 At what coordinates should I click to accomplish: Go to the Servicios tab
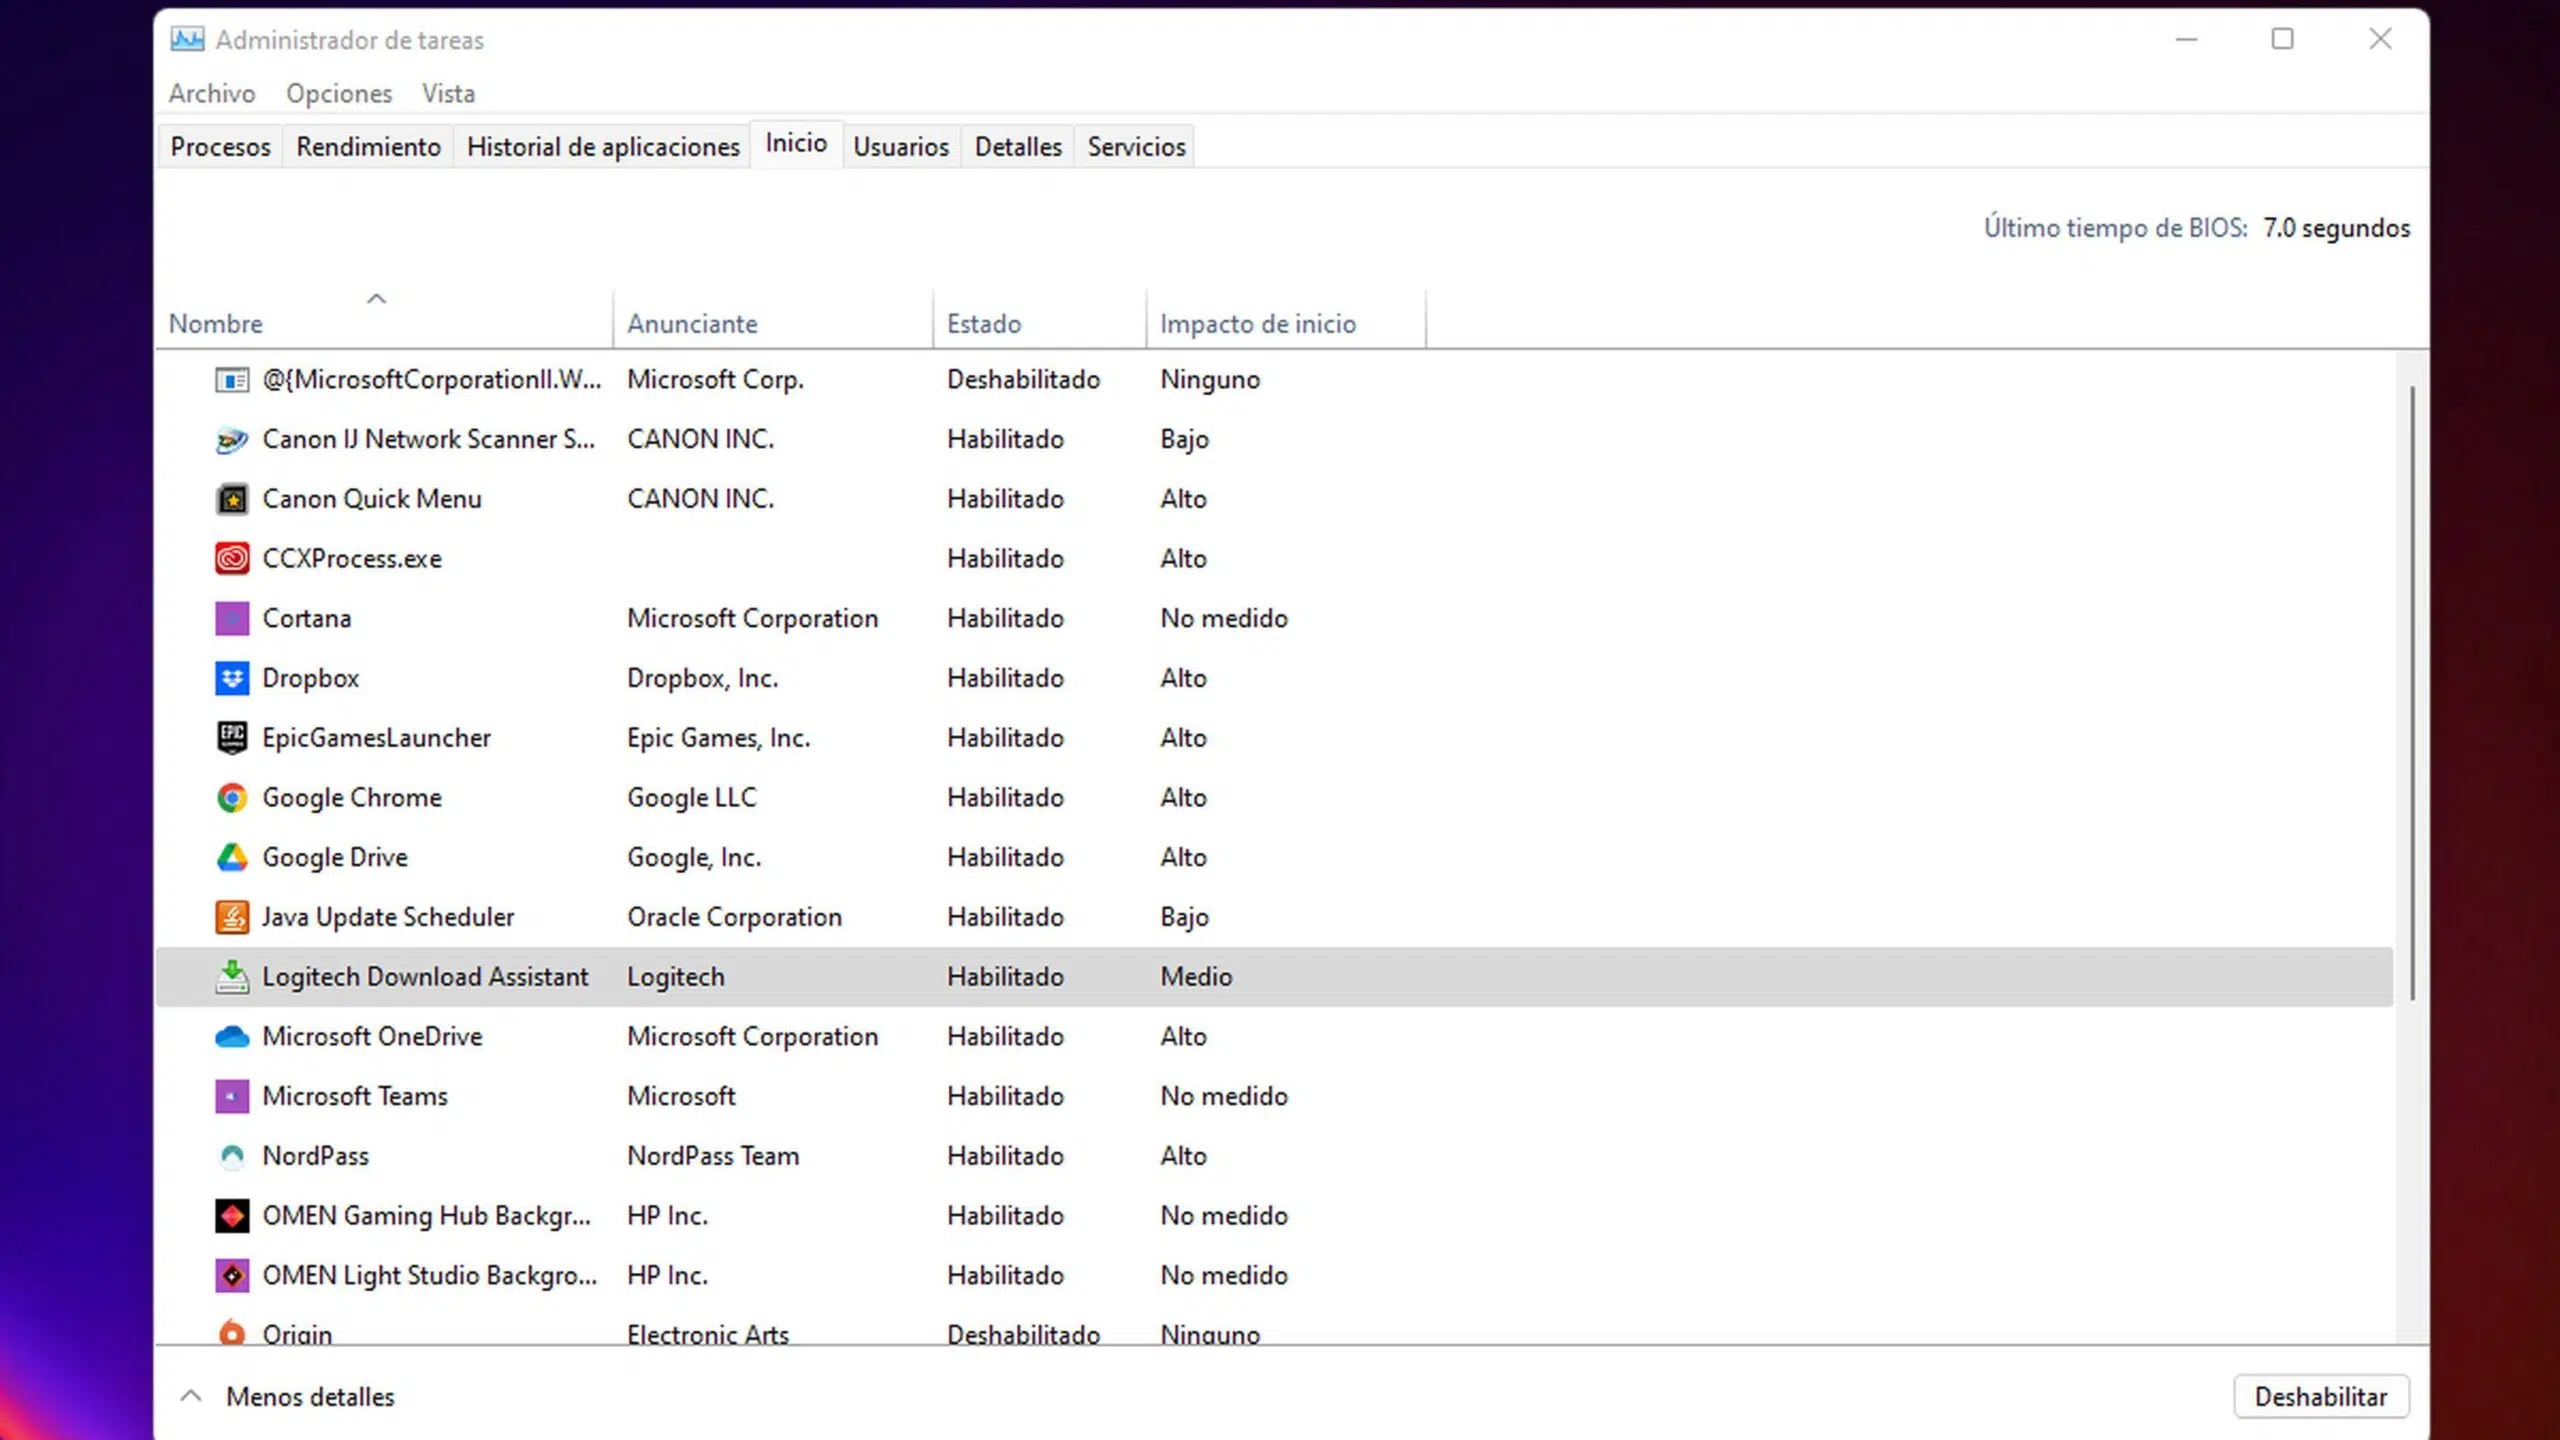click(x=1136, y=146)
